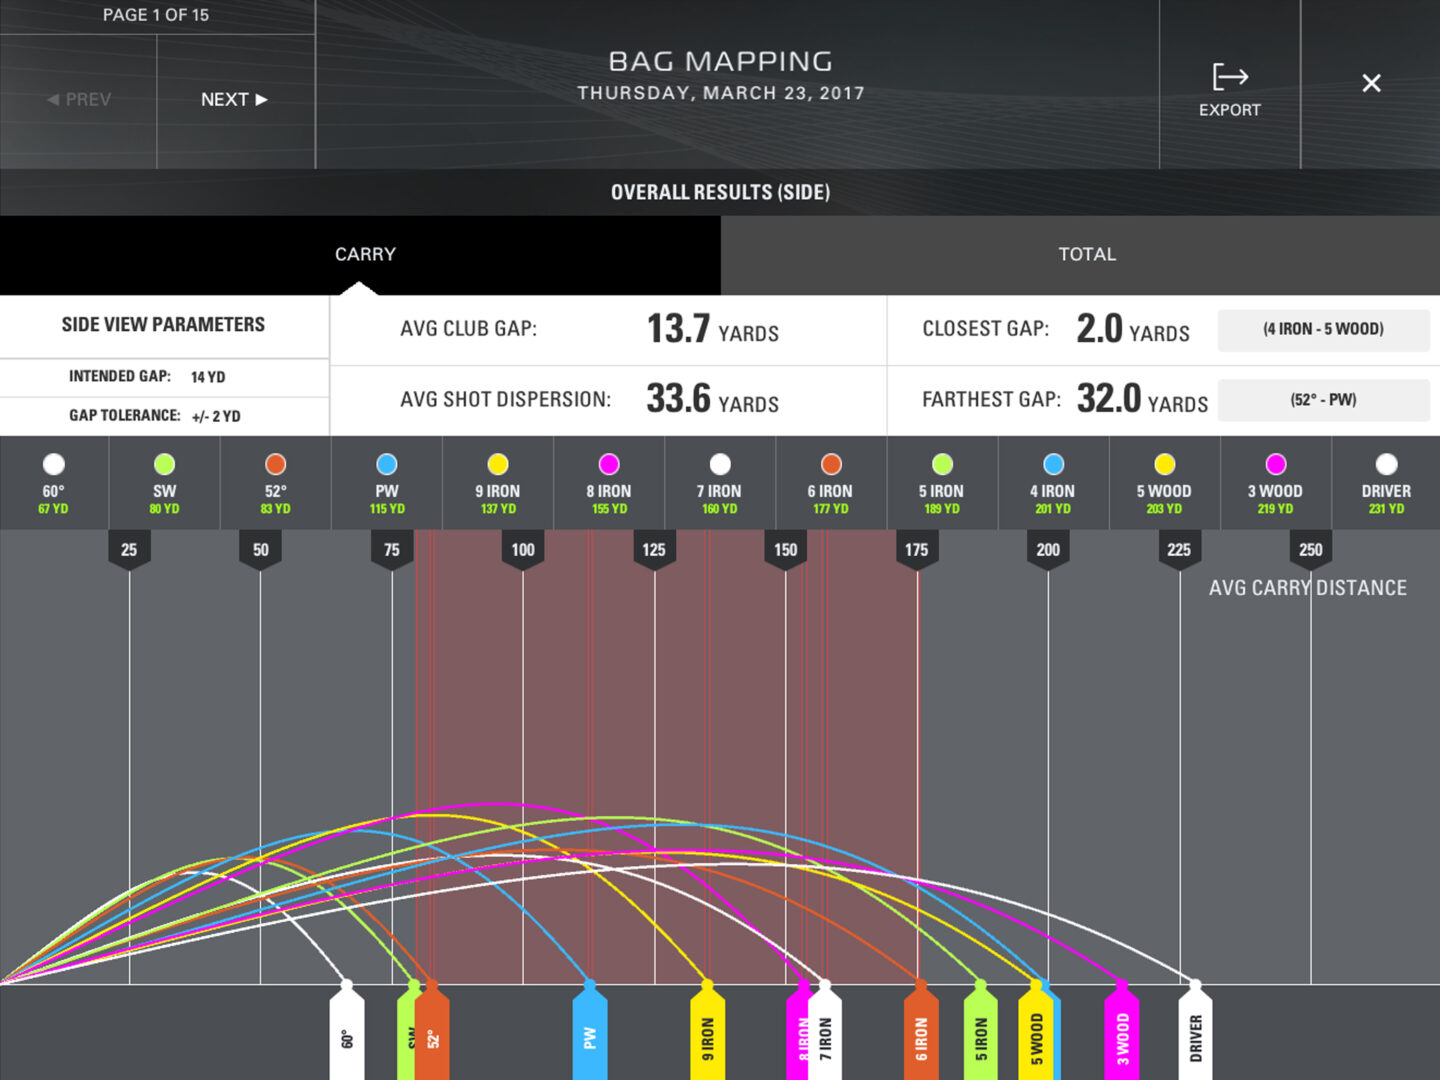This screenshot has height=1080, width=1440.
Task: Switch to the Carry tab
Action: click(360, 254)
